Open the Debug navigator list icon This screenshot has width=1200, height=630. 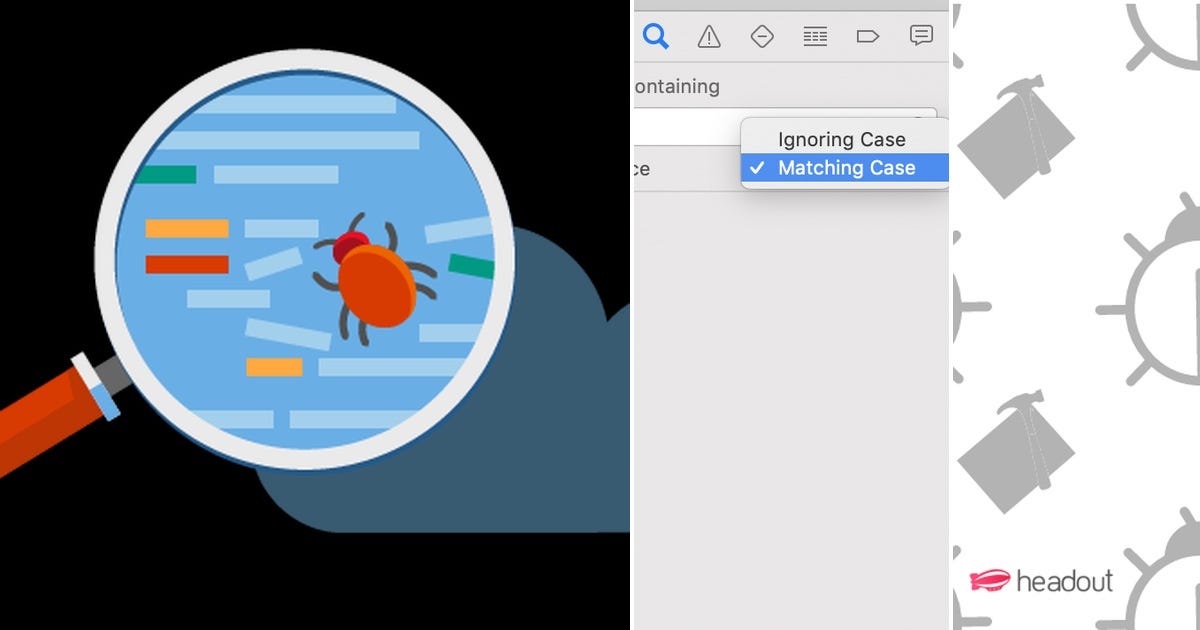[x=815, y=36]
